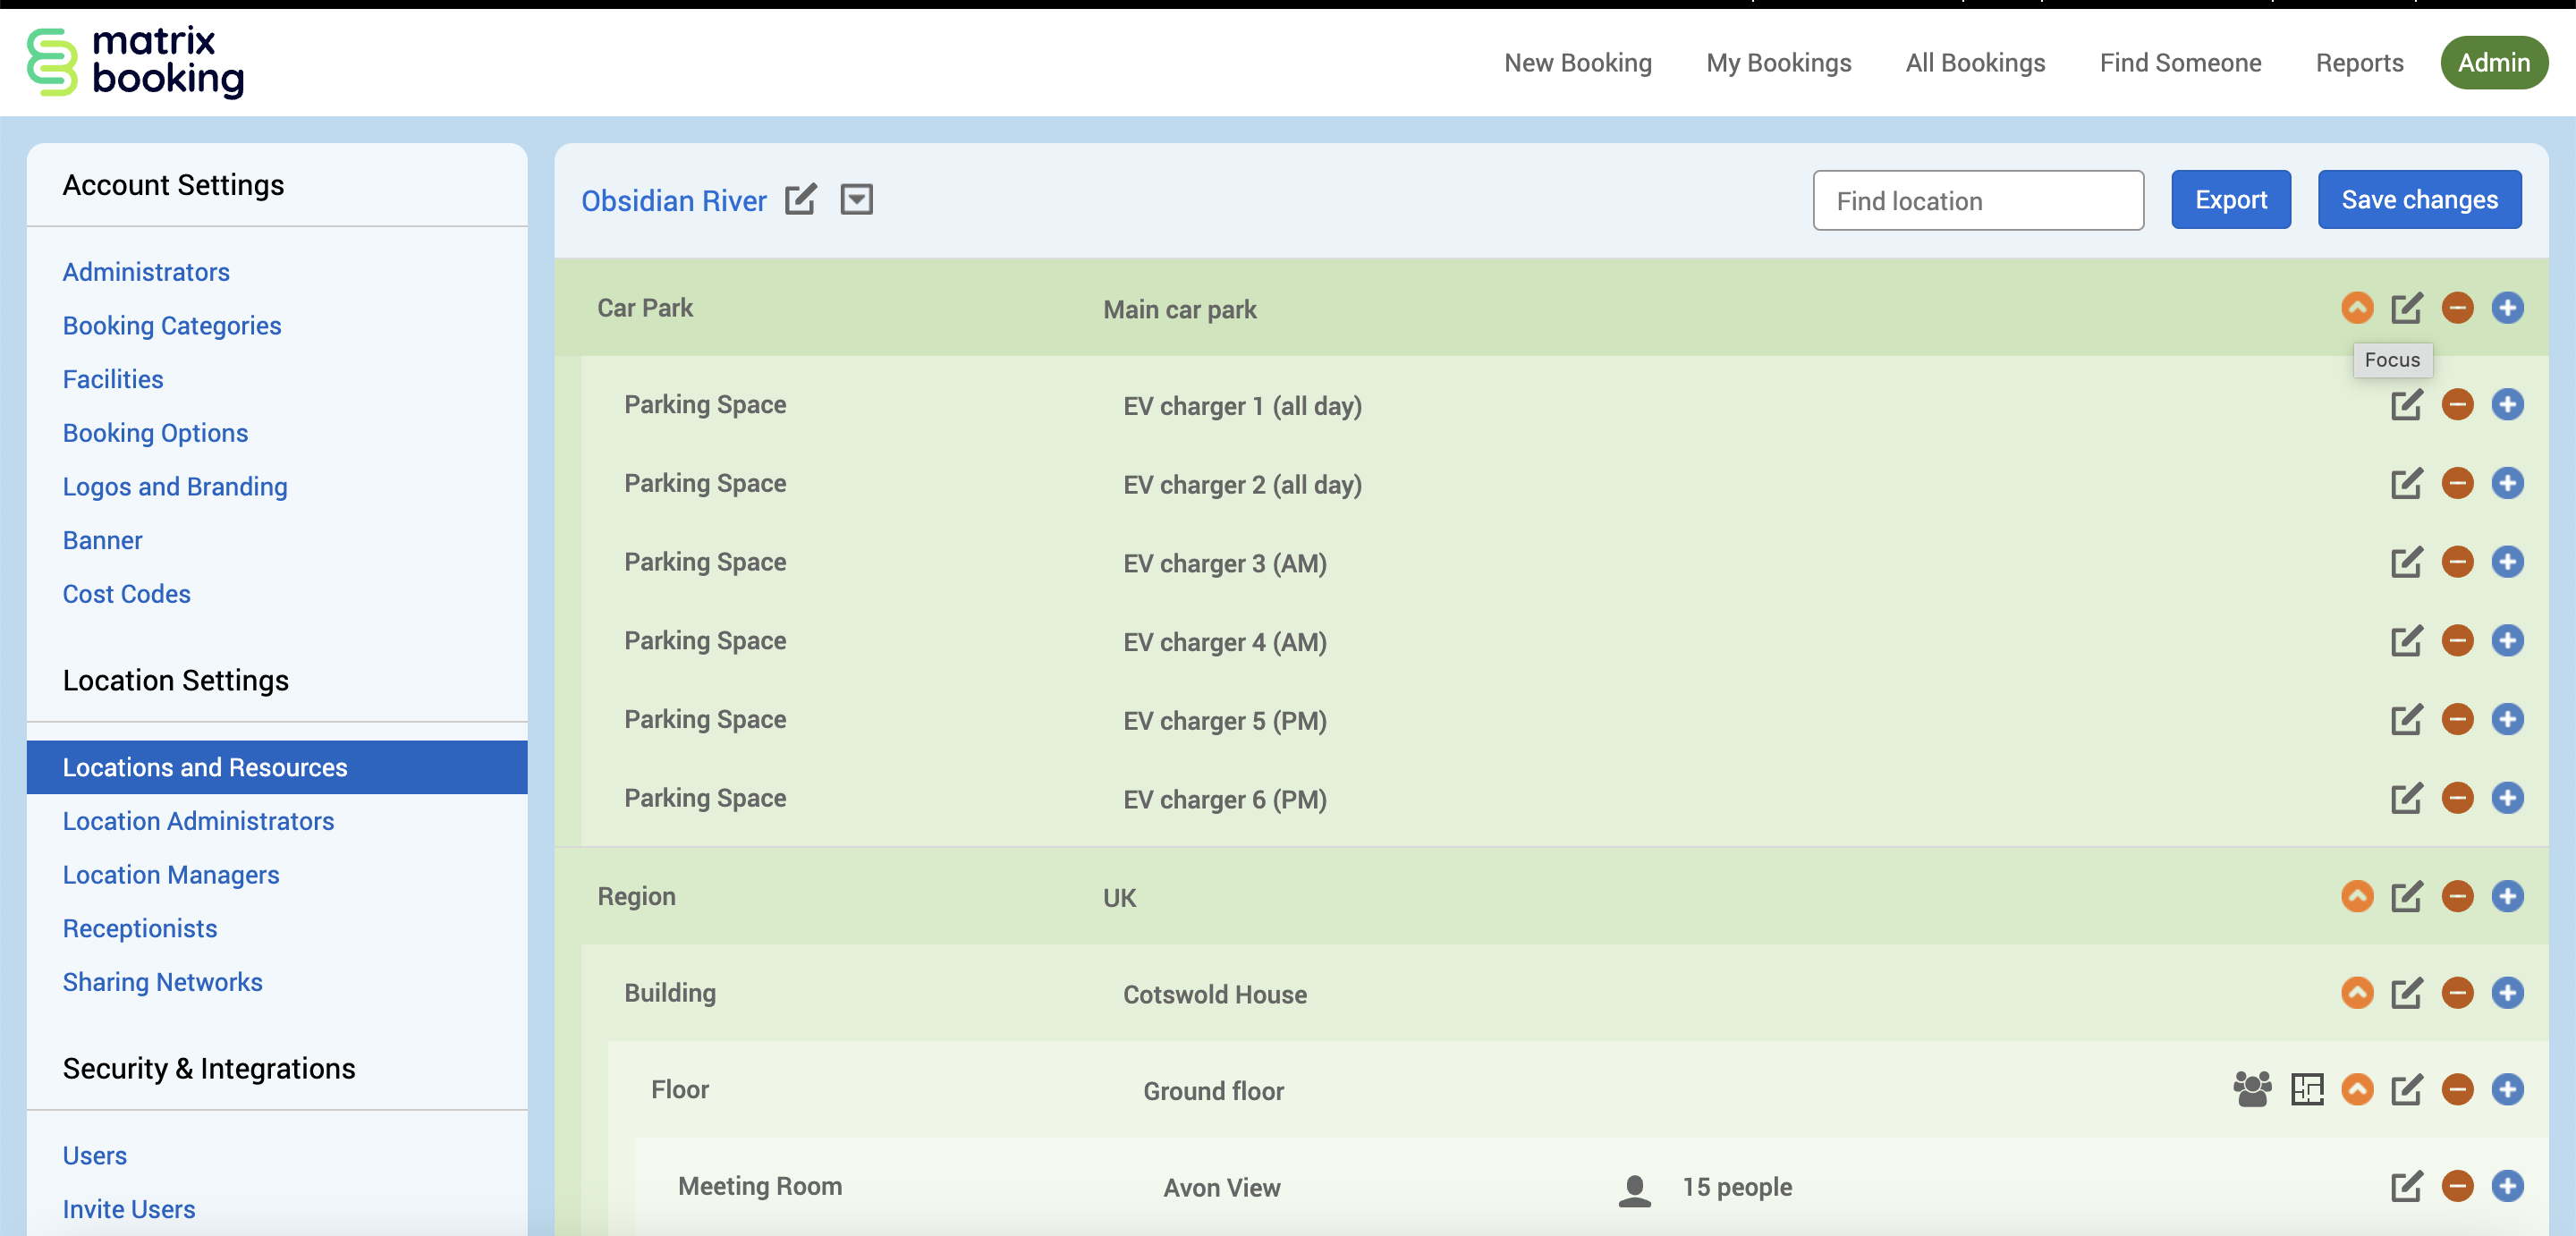Edit EV charger 1 (all day)
Screen dimensions: 2576x1236
click(x=2406, y=405)
